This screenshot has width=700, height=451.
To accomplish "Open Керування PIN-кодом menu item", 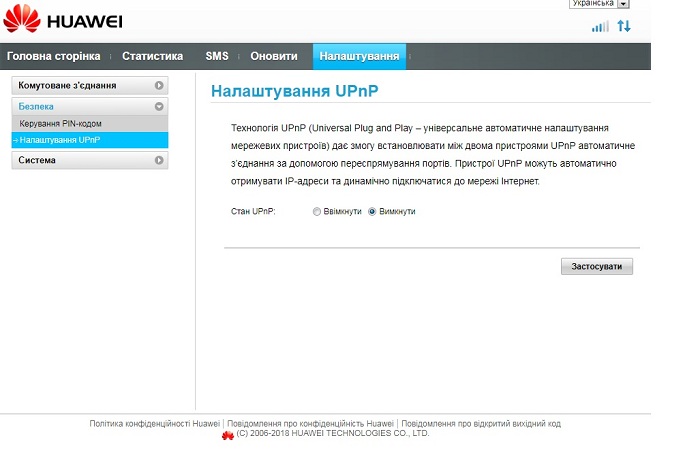I will [x=90, y=124].
